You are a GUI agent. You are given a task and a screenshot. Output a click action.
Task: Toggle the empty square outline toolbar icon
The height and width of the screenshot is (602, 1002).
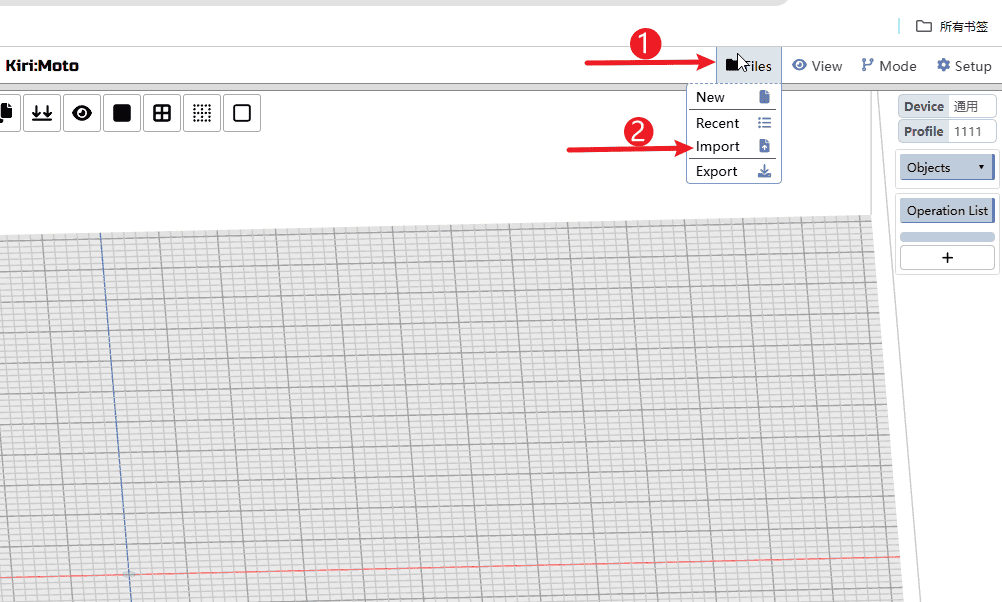pos(242,113)
